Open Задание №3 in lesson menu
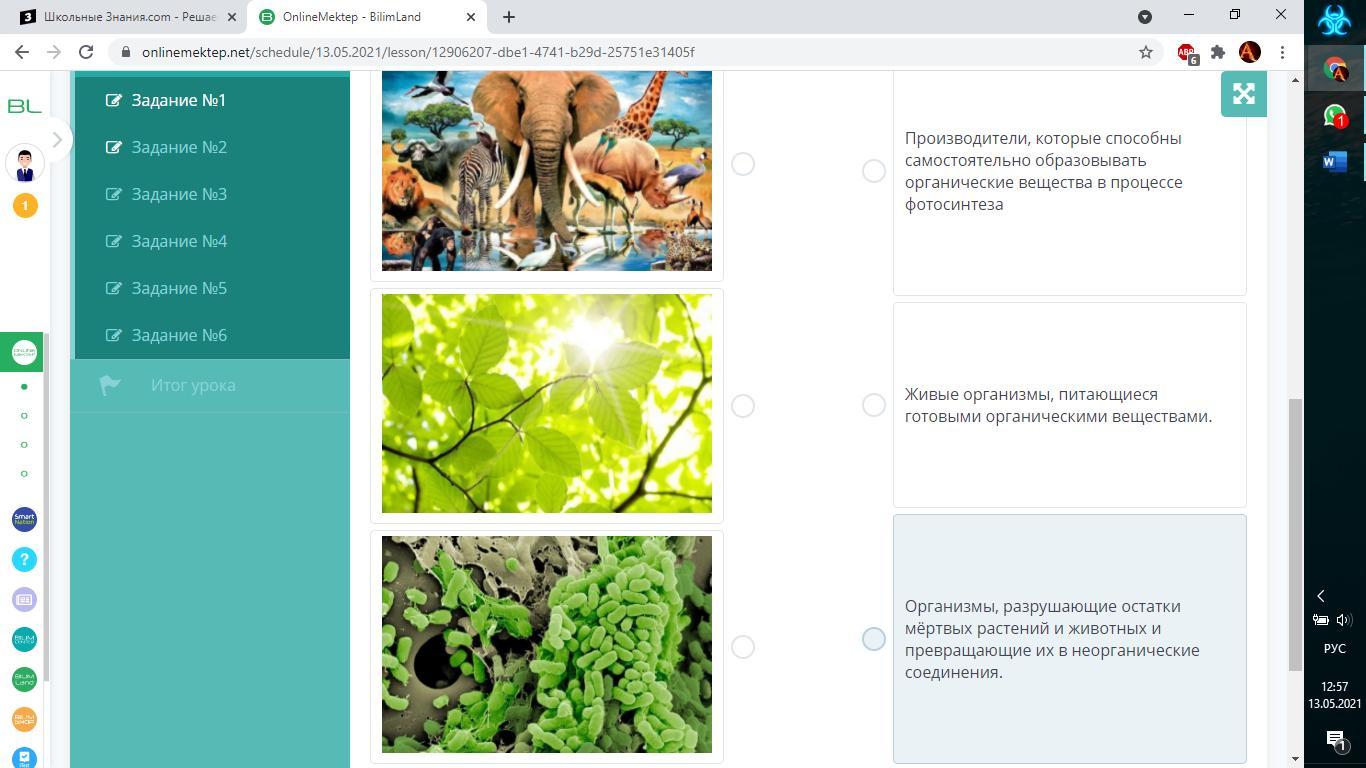Viewport: 1366px width, 768px height. pos(179,194)
